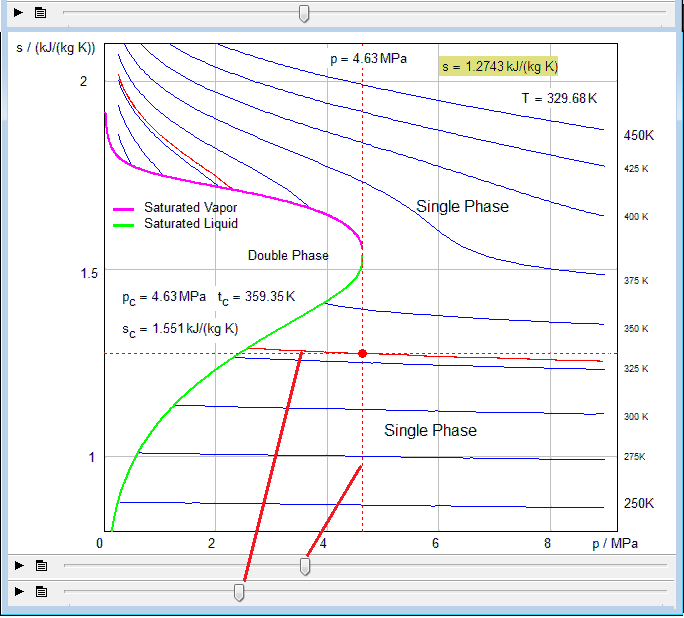684x618 pixels.
Task: Click the red state point on chart
Action: pyautogui.click(x=362, y=354)
